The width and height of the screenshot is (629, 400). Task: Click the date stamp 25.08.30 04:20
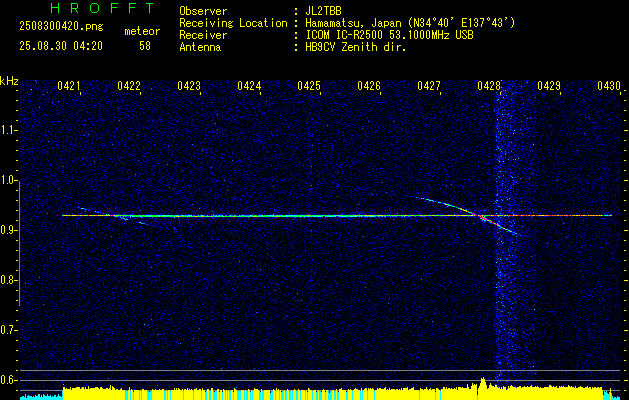tap(61, 46)
